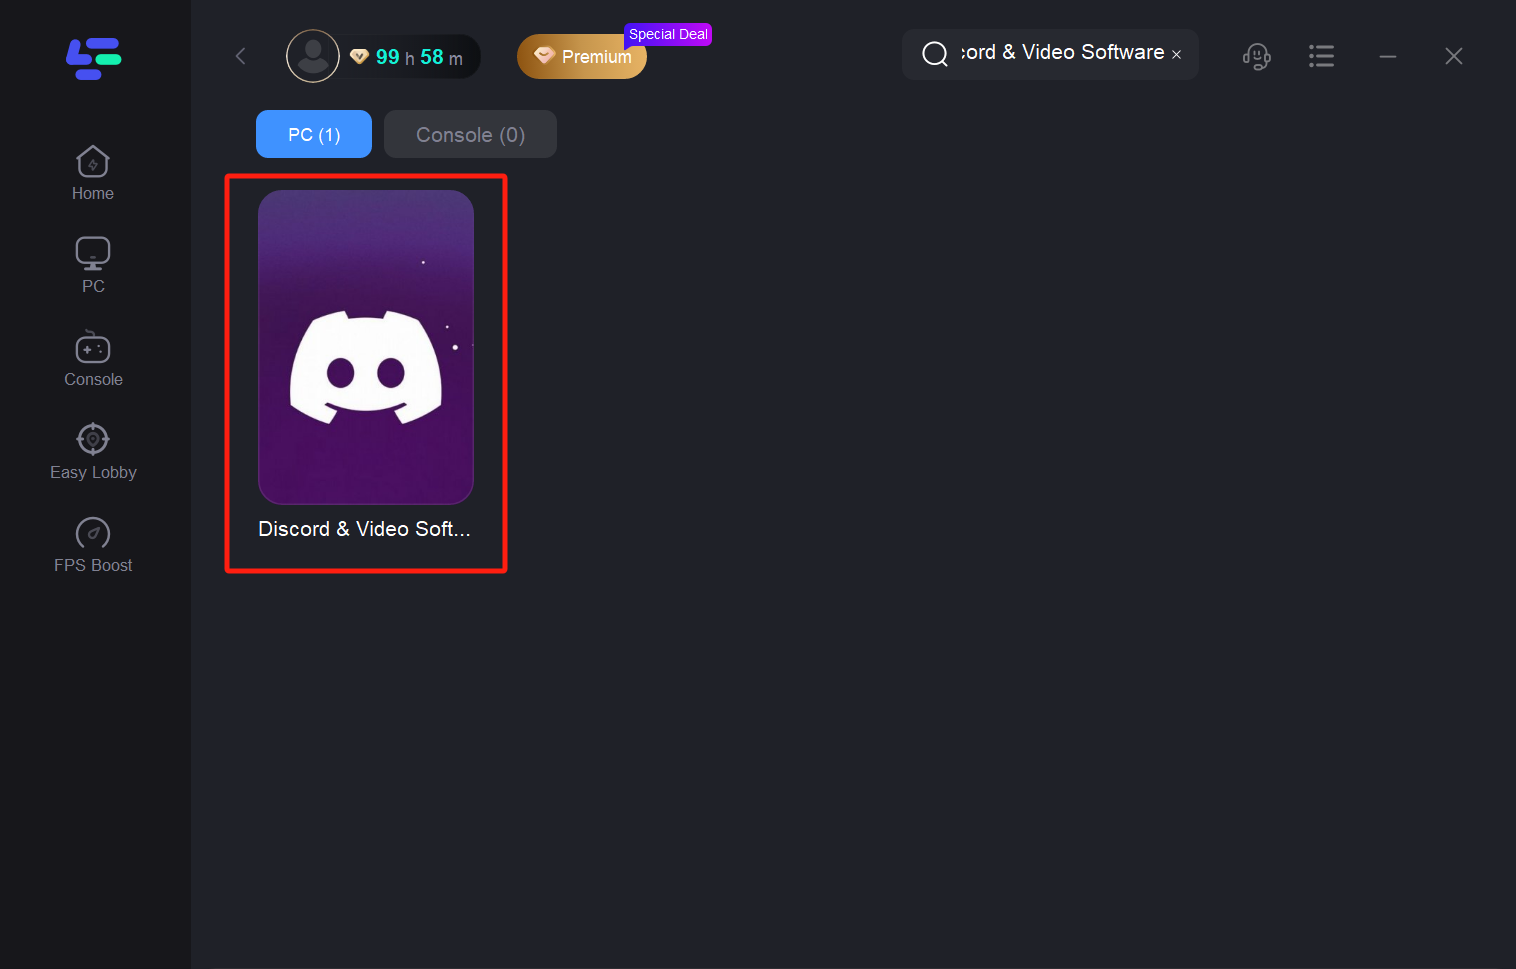This screenshot has height=969, width=1516.
Task: Open the Home section in the sidebar
Action: [93, 174]
